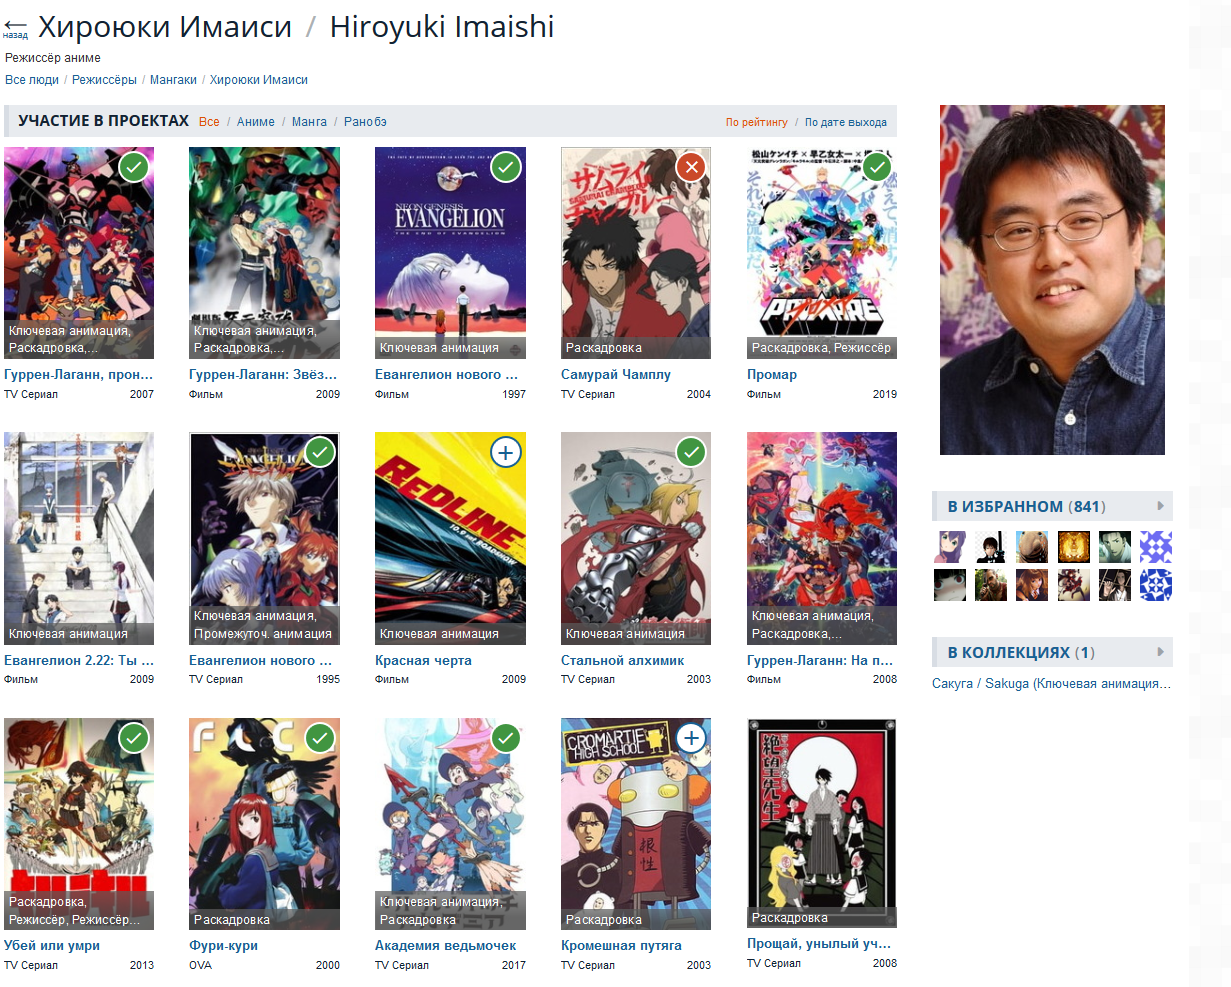Open В КОЛЛЕКЦИЯХ (1) heading
The image size is (1231, 987).
click(x=1021, y=653)
